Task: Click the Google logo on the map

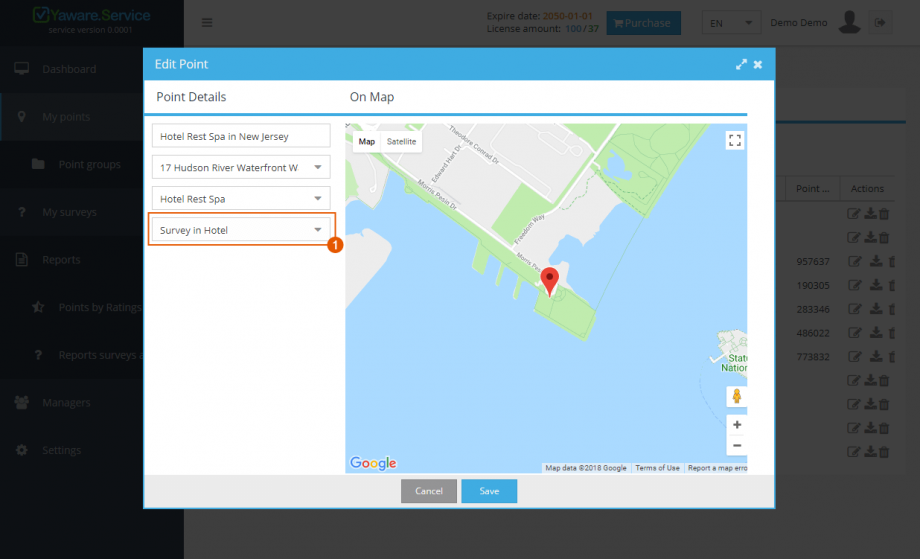Action: 373,463
